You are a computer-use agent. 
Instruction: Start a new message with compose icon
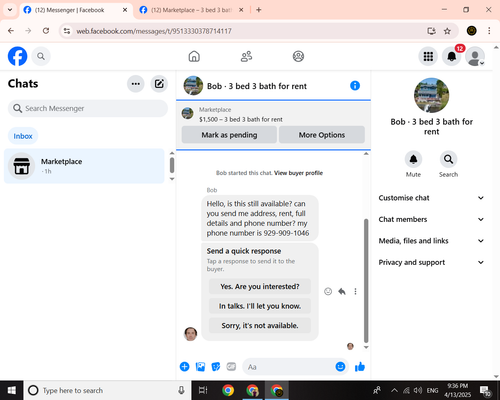click(159, 84)
